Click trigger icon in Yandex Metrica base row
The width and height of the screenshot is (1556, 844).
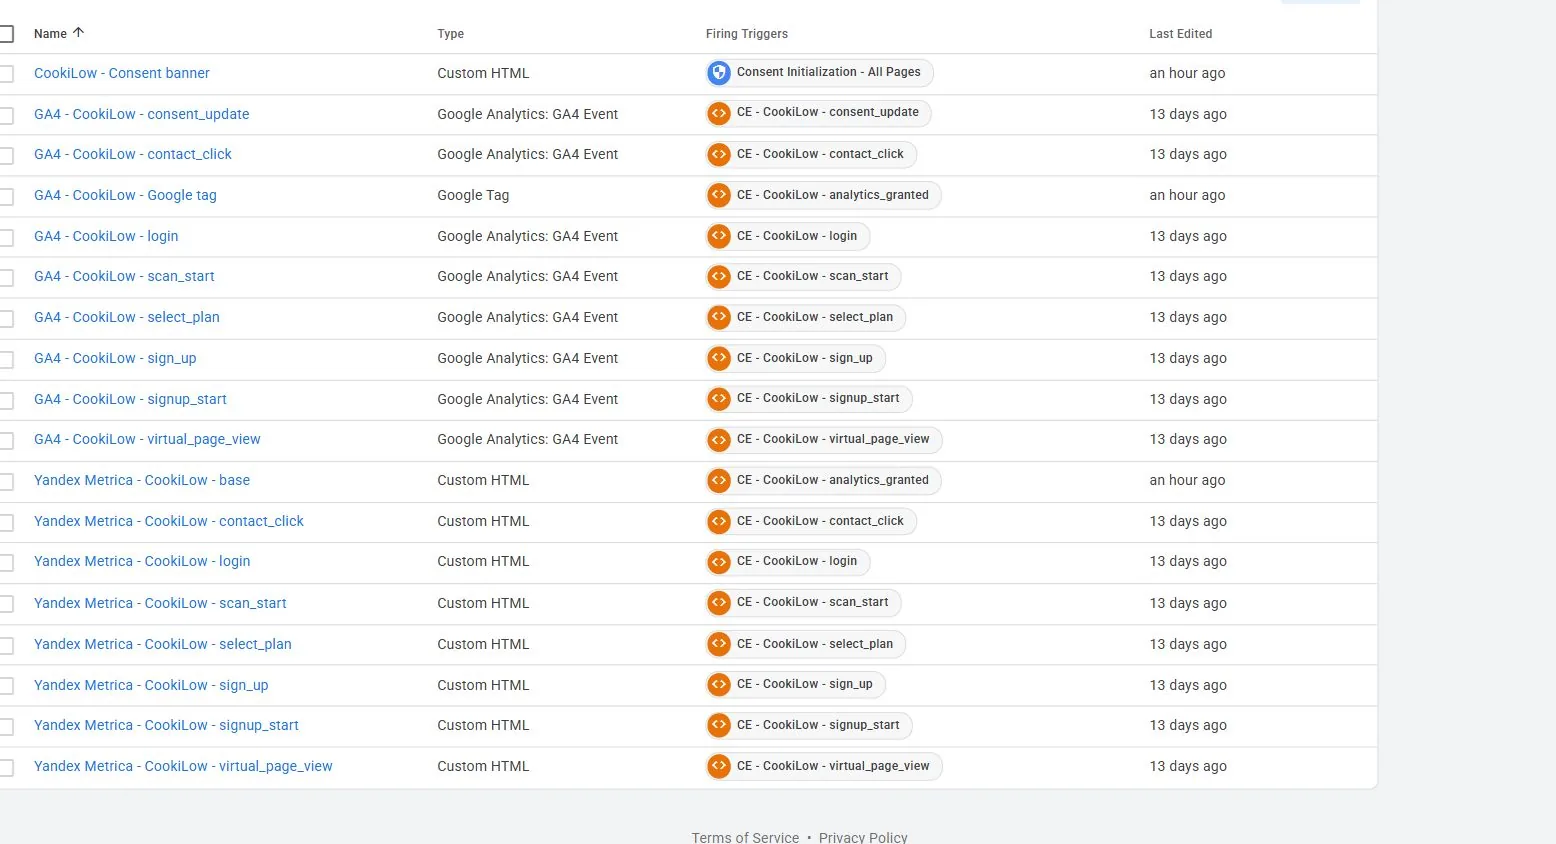click(719, 480)
